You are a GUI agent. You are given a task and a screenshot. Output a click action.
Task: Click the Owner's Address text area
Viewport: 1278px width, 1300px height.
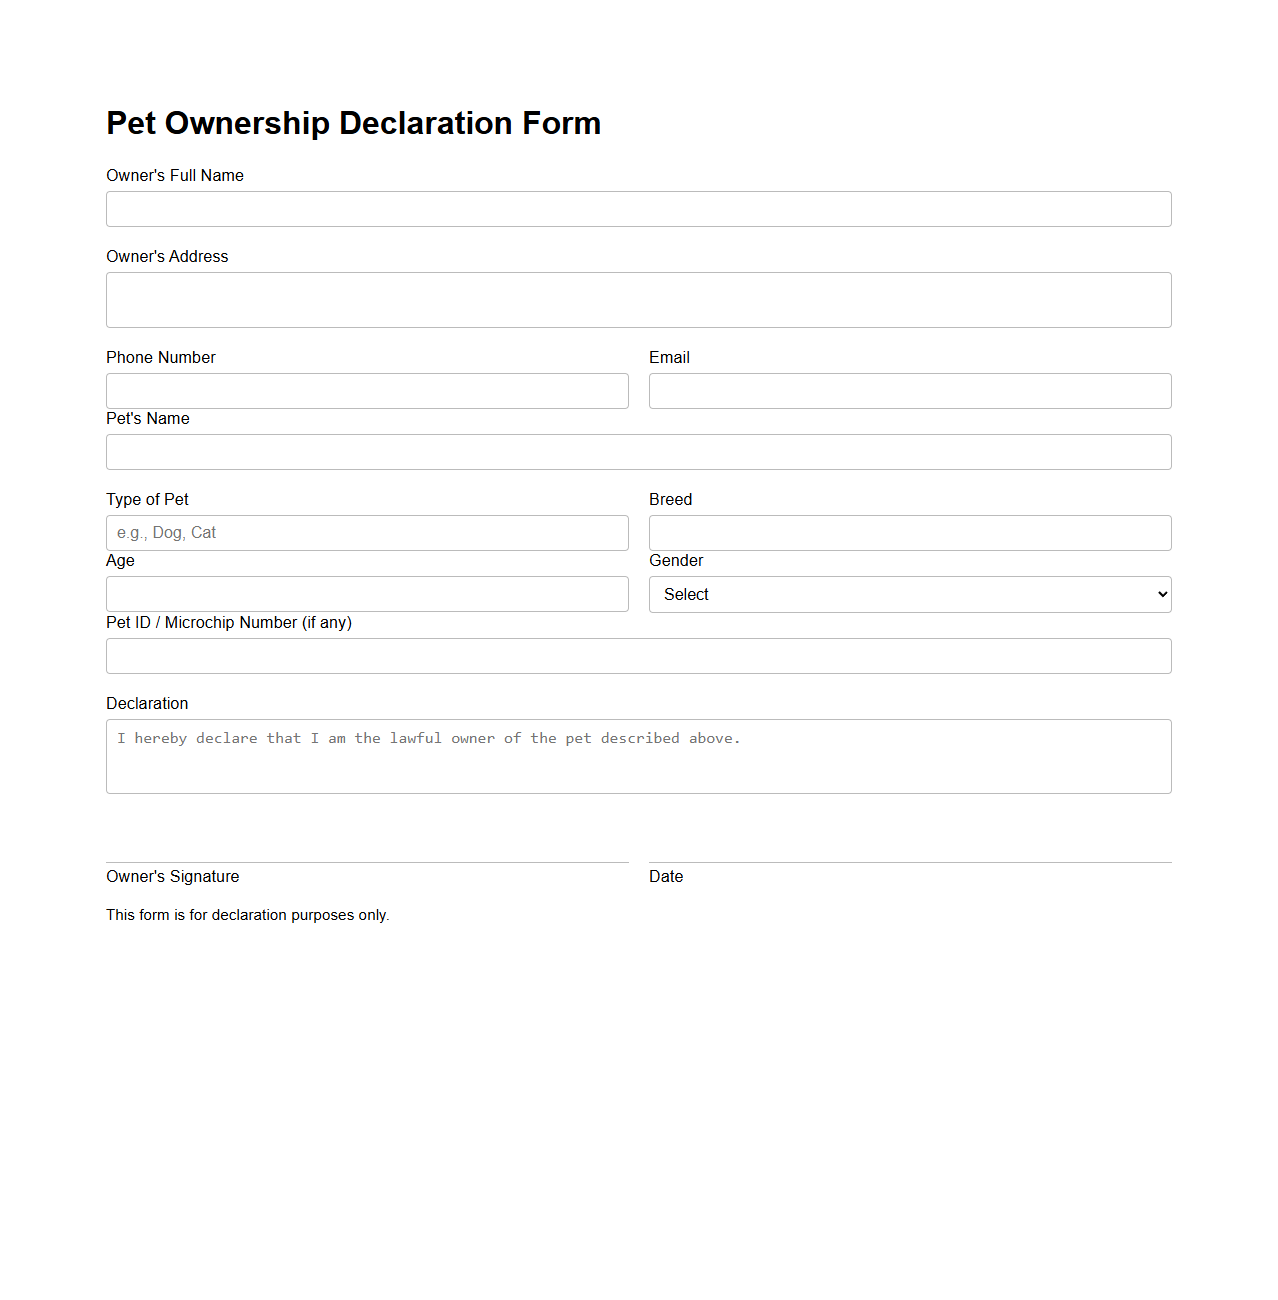(638, 299)
